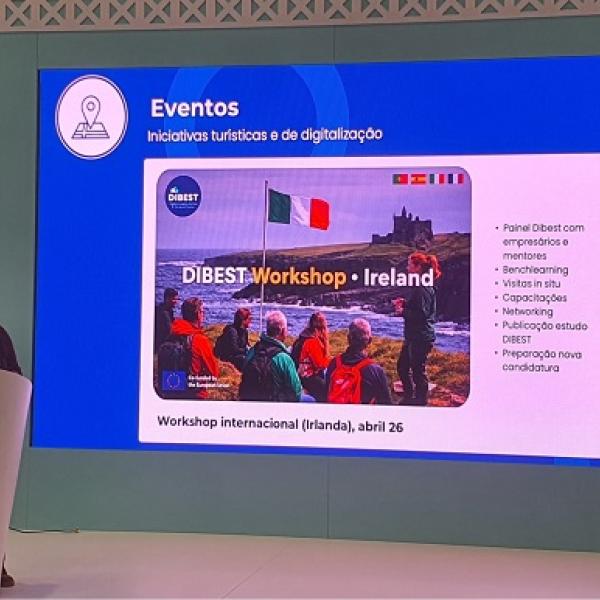Click the European Union flag logo
The width and height of the screenshot is (600, 600).
(171, 379)
